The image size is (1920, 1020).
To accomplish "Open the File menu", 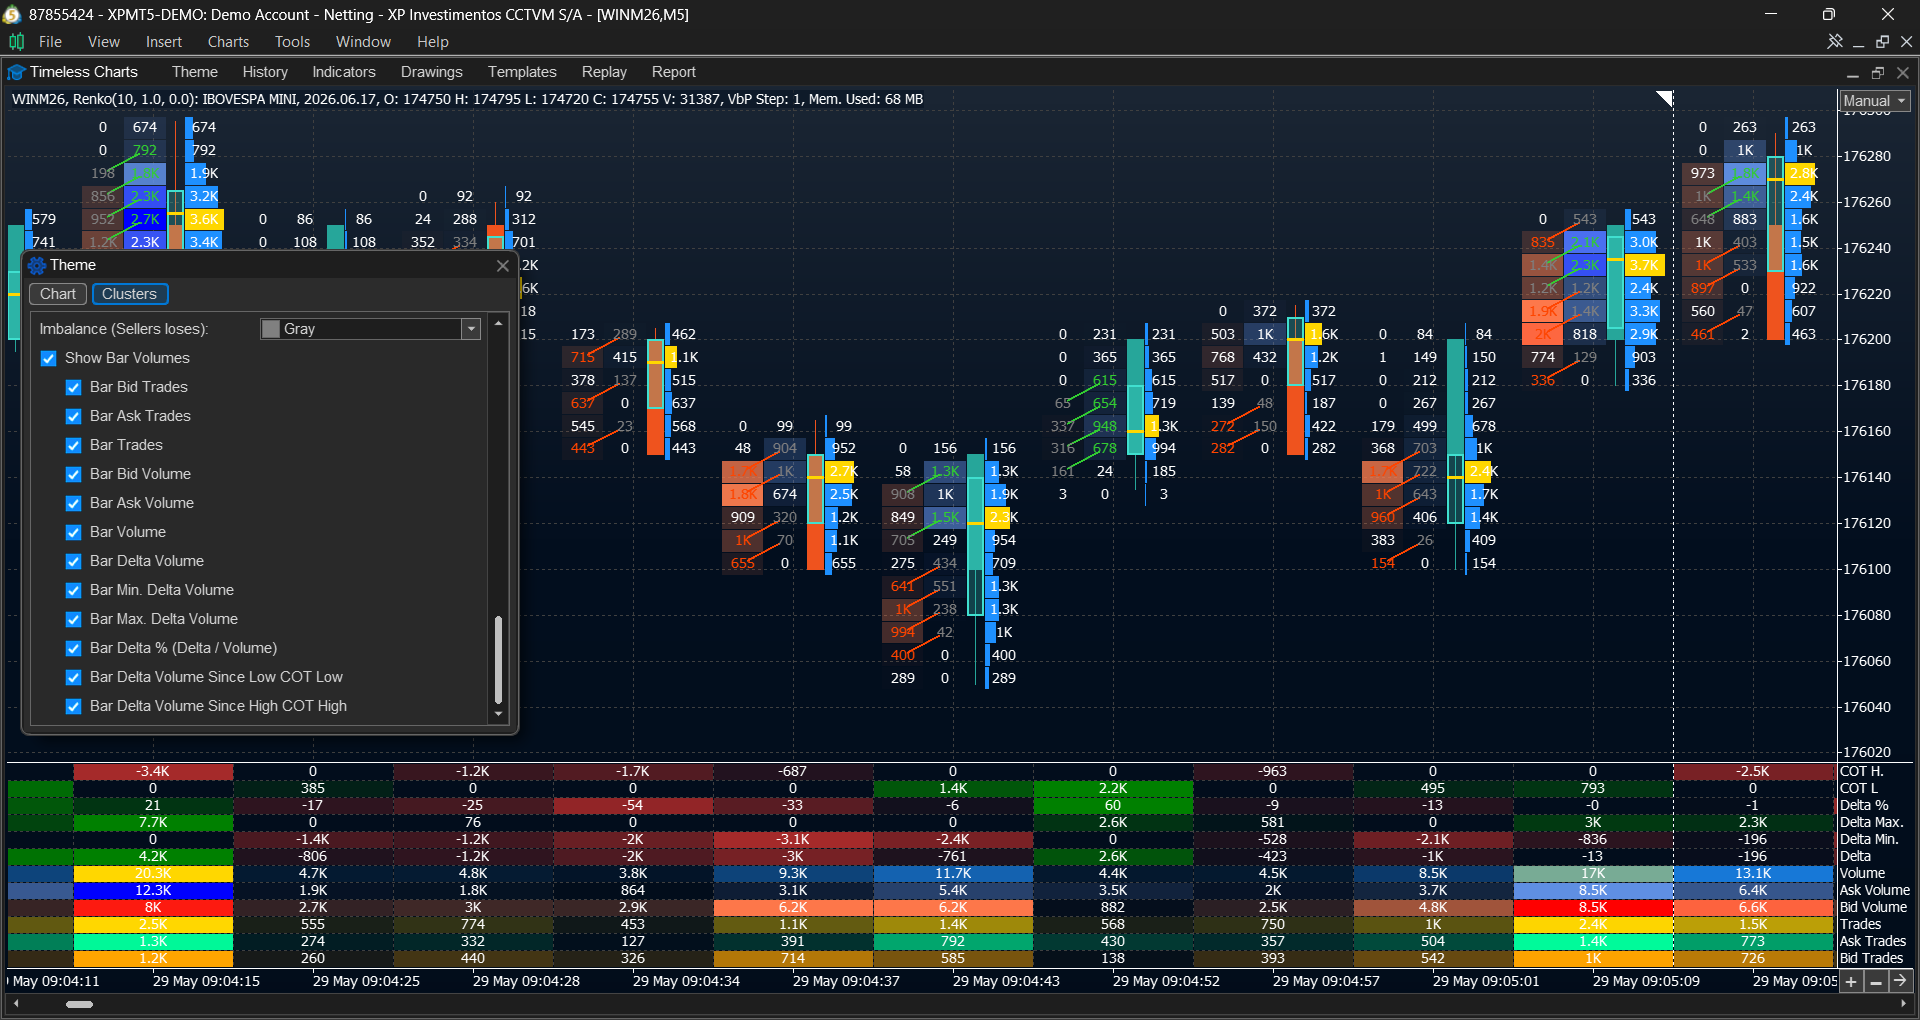I will [50, 42].
